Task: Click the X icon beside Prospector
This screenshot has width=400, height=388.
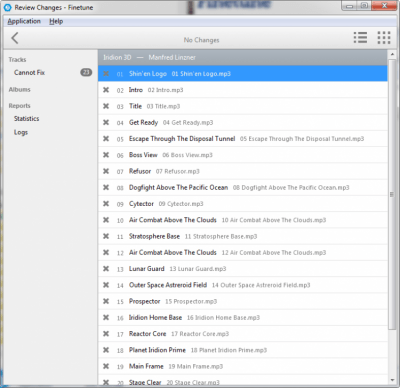Action: (106, 301)
